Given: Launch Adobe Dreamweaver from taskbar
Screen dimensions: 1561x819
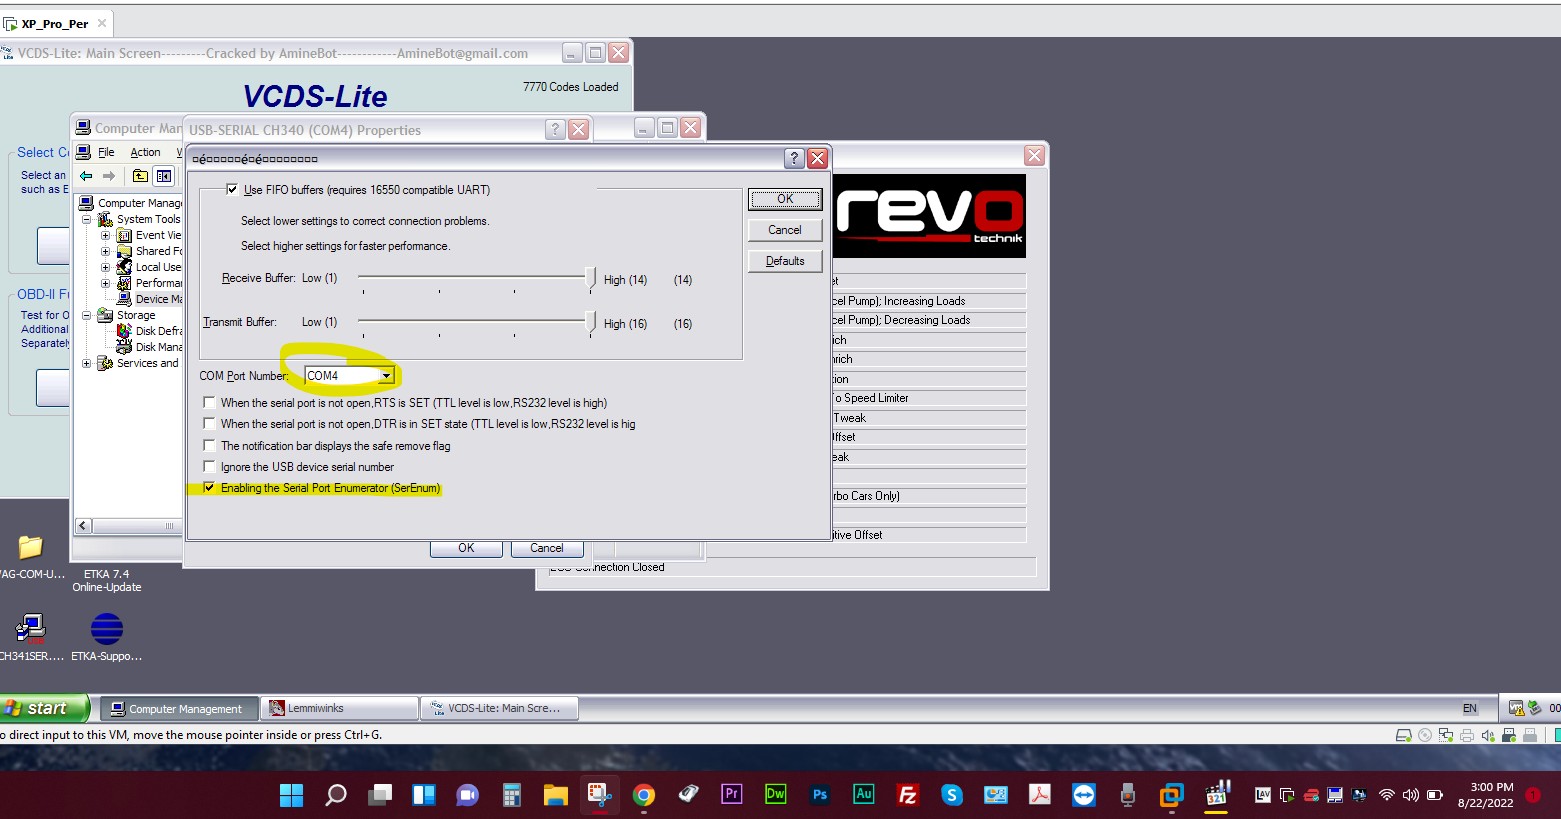Looking at the screenshot, I should point(776,794).
